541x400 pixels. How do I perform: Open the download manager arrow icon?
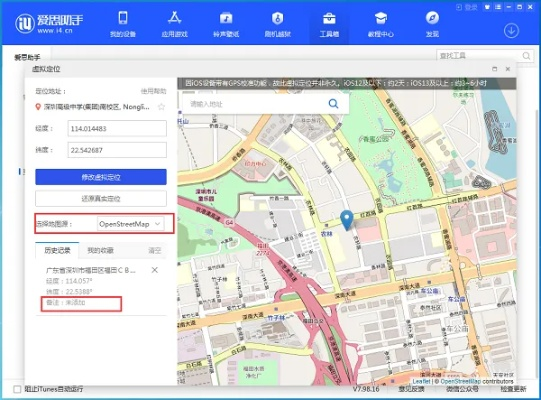511,31
